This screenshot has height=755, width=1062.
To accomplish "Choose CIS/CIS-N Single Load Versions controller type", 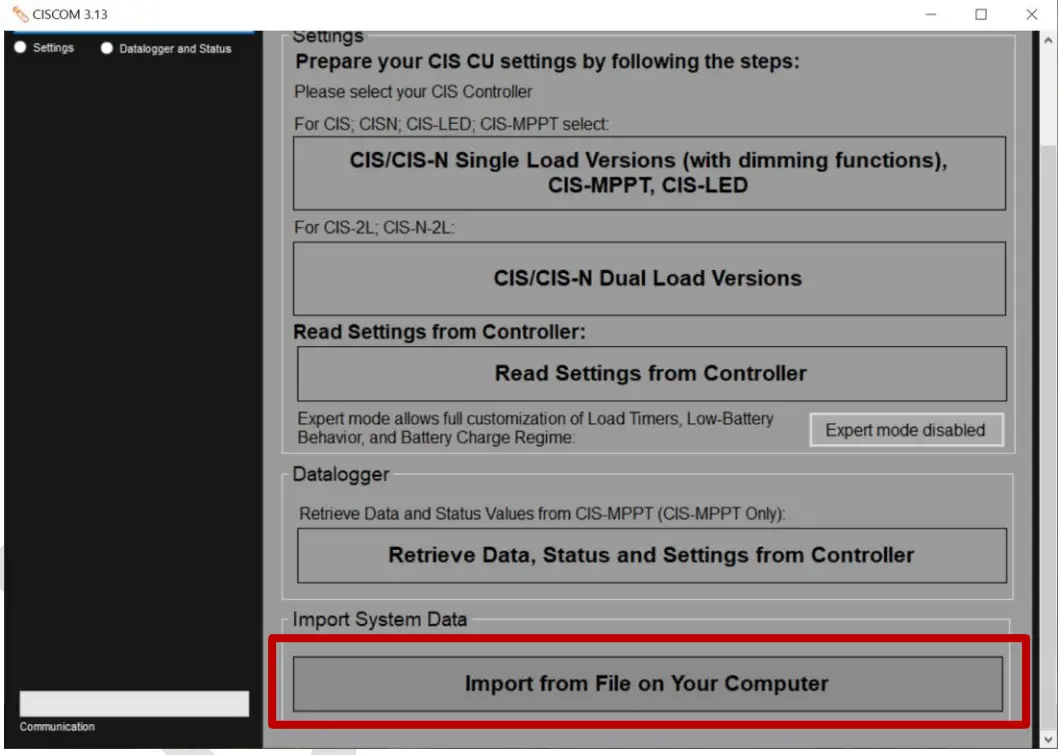I will click(649, 173).
